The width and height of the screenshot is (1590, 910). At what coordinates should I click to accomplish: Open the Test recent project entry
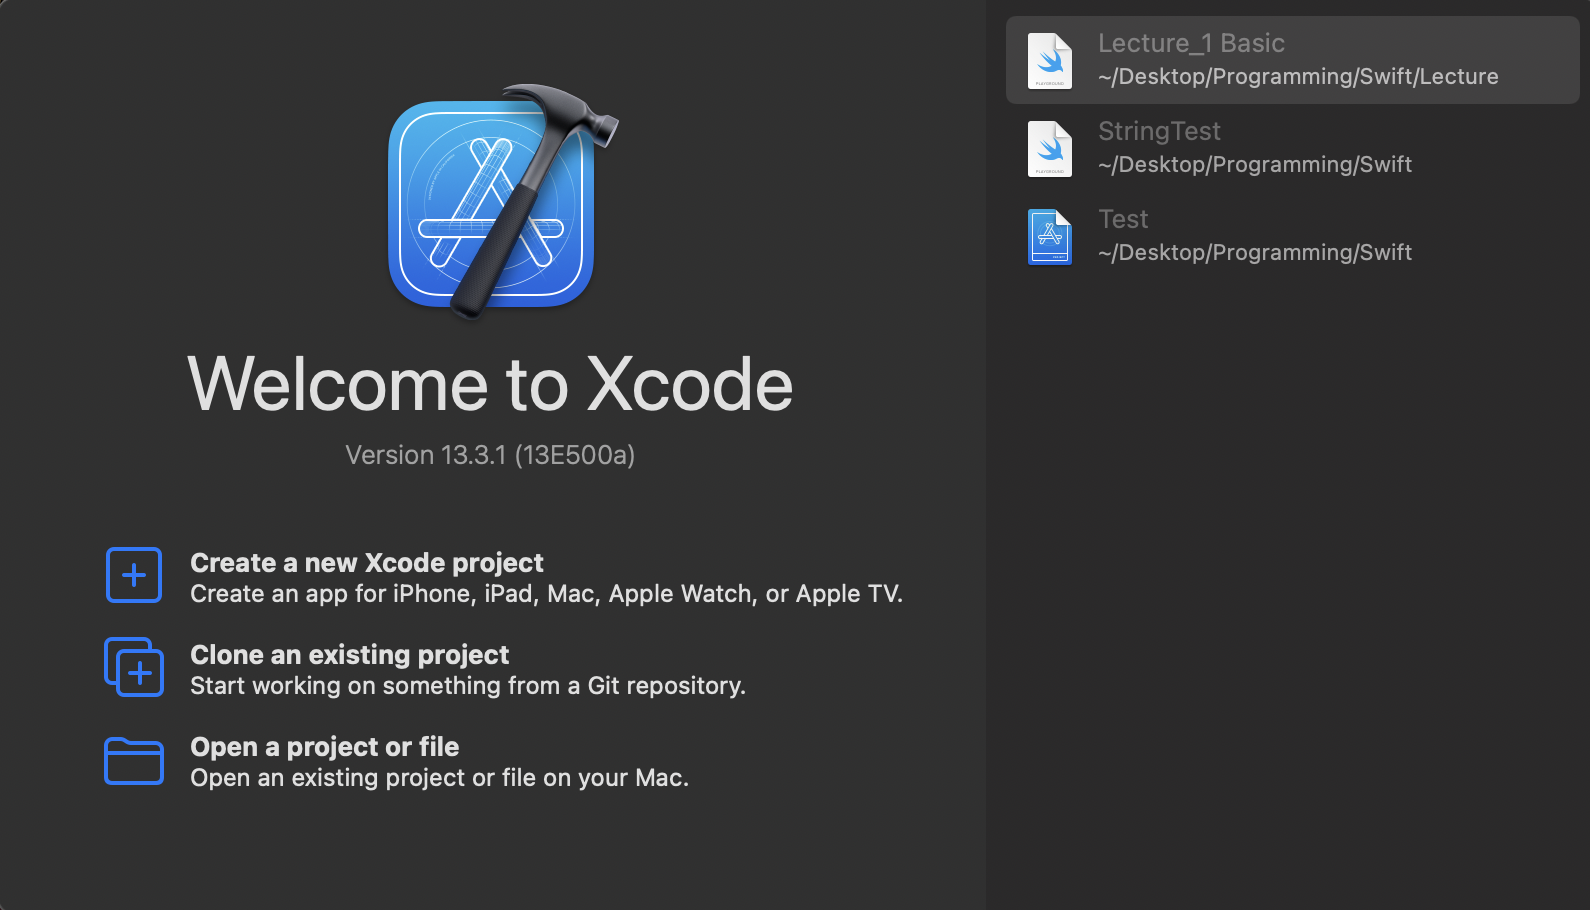click(1293, 236)
